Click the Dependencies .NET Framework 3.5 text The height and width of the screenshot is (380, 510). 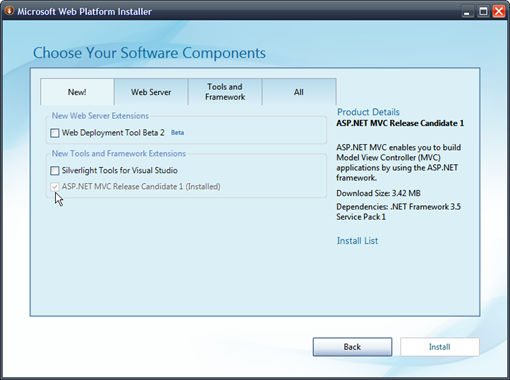(399, 212)
